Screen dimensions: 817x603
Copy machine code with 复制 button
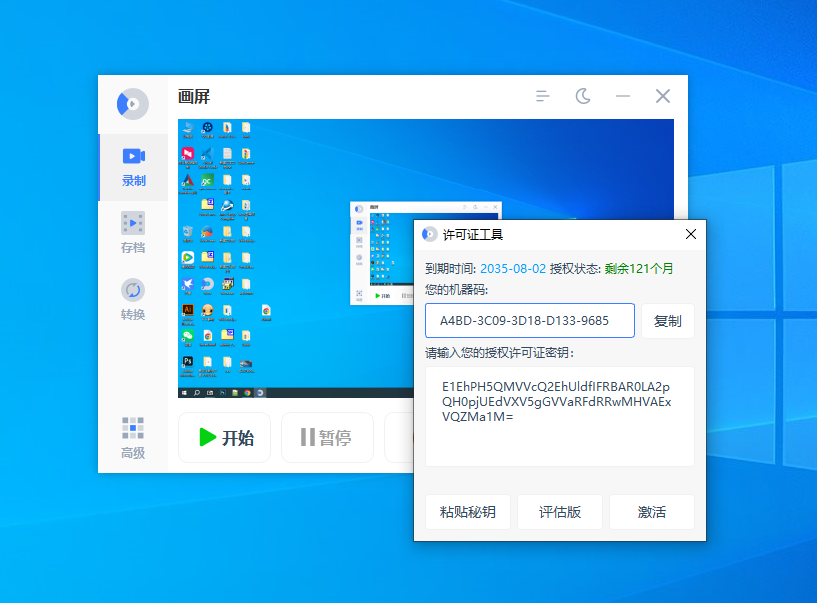[667, 321]
